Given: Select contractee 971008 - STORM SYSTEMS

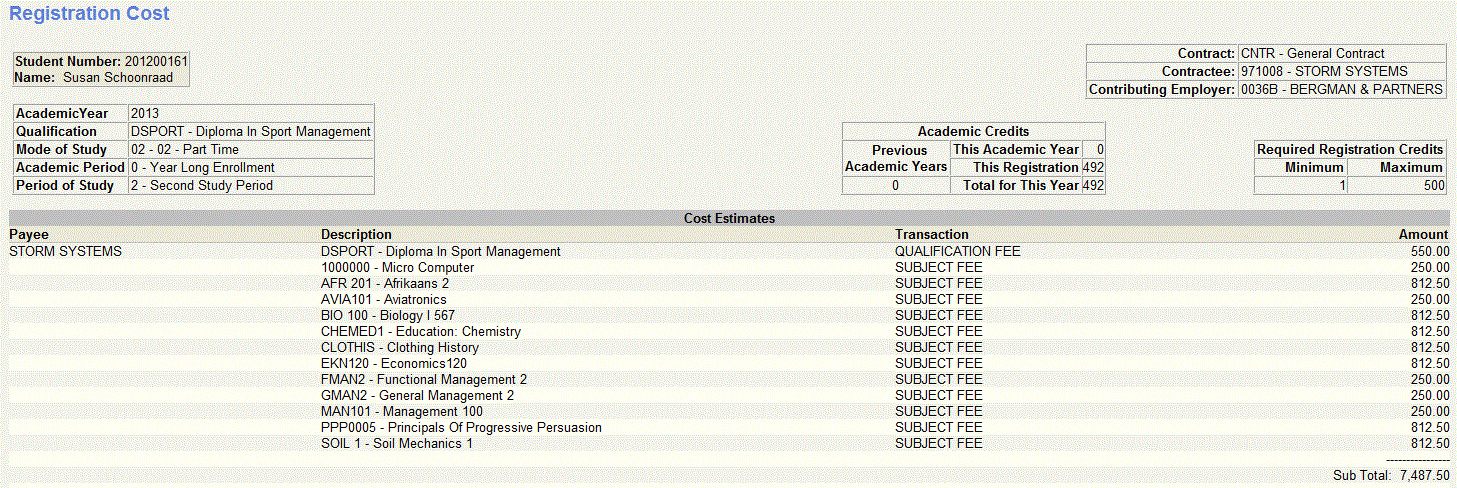Looking at the screenshot, I should (1323, 72).
